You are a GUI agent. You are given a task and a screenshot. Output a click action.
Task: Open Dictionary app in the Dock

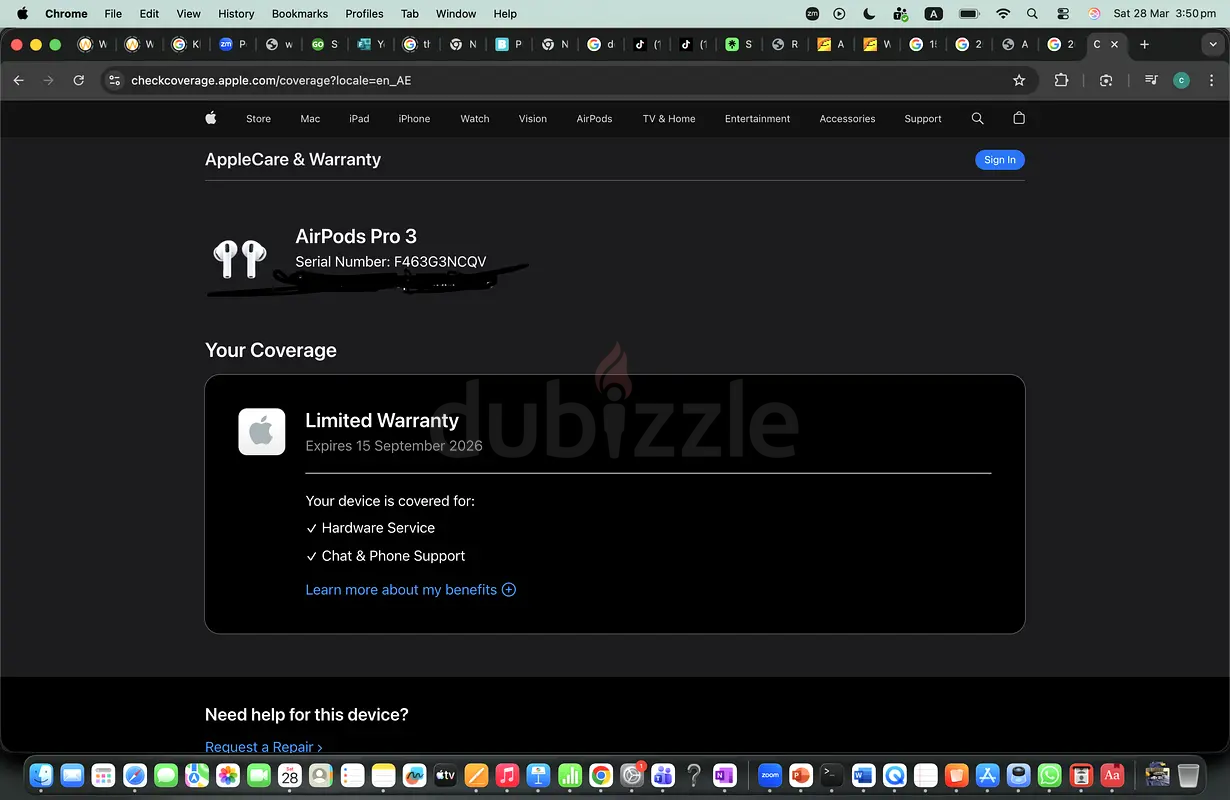pyautogui.click(x=1111, y=775)
